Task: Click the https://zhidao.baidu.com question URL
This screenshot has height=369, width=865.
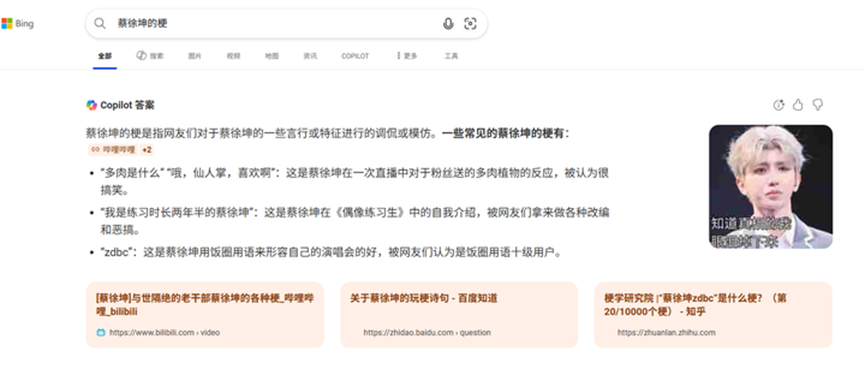Action: click(427, 333)
